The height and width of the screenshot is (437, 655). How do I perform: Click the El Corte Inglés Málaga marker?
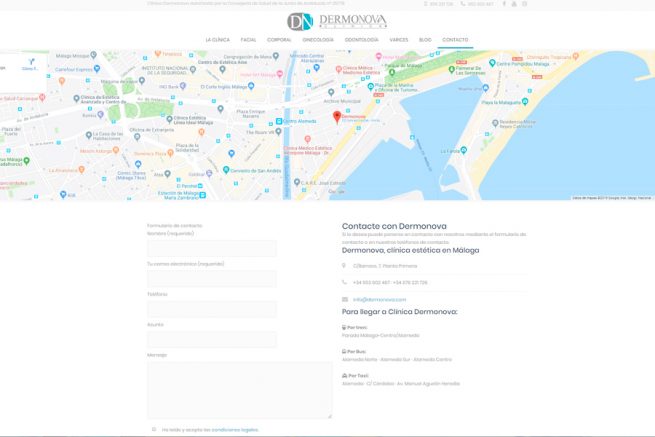coord(251,86)
